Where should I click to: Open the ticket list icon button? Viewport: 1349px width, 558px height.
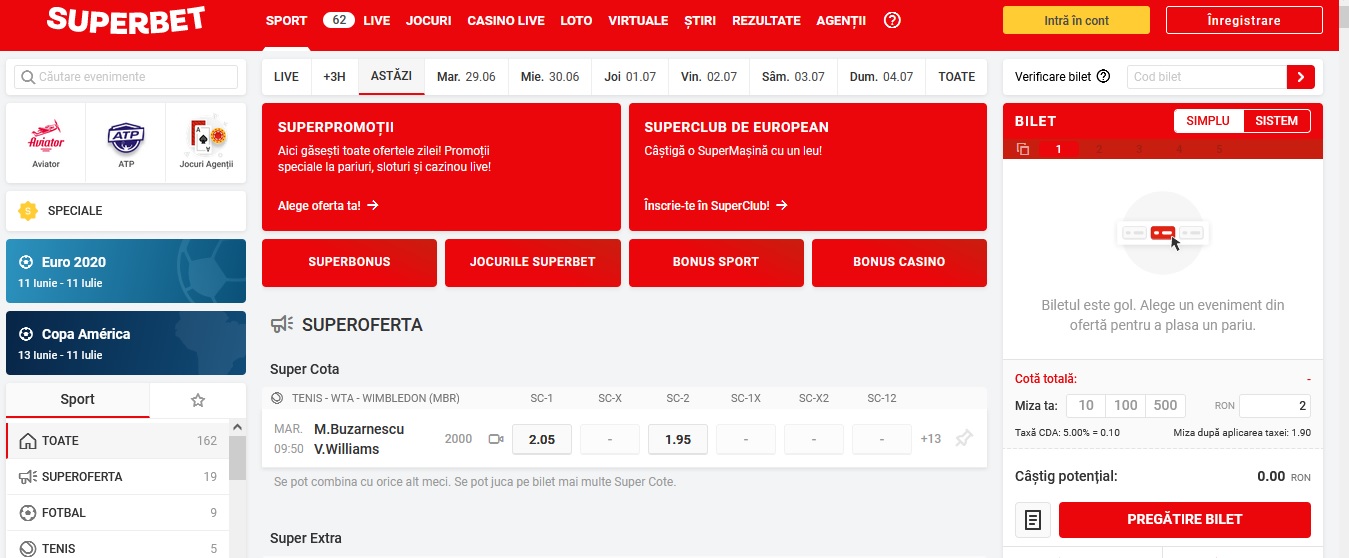[1033, 520]
